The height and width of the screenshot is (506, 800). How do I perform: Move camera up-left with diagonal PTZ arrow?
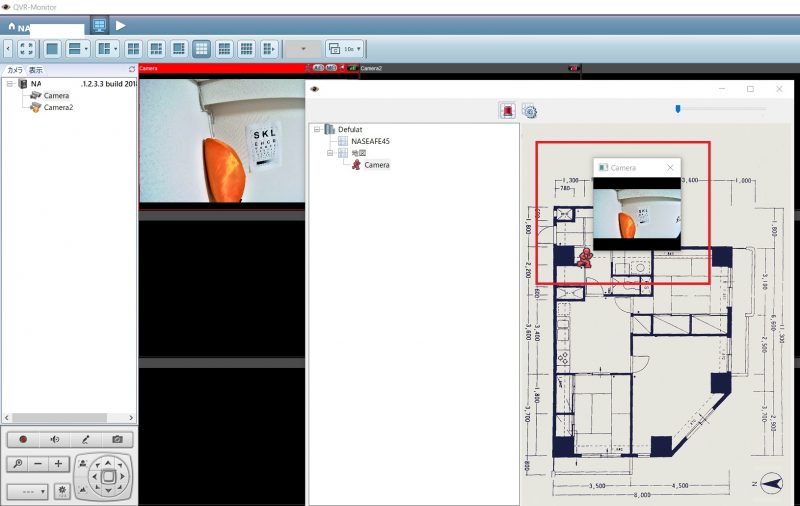[96, 465]
